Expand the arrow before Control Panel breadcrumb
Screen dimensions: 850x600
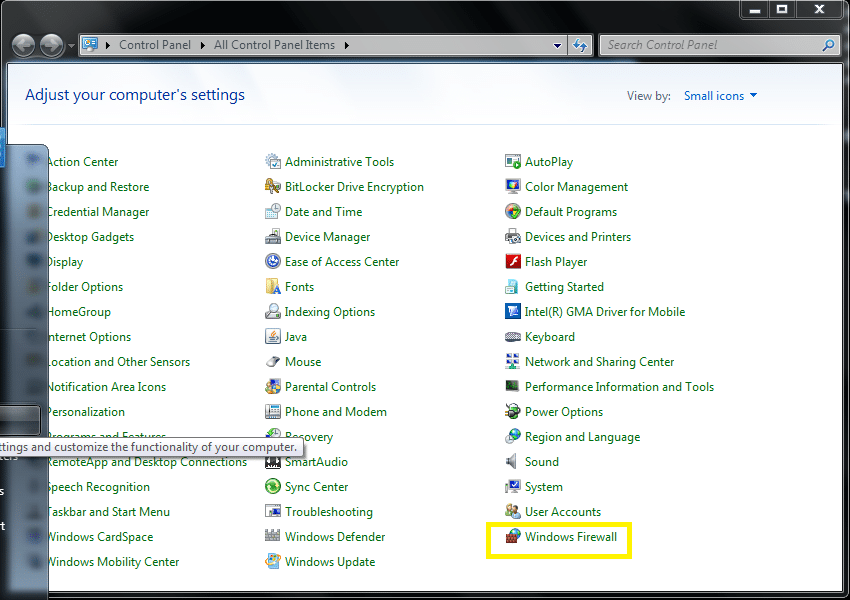coord(108,45)
